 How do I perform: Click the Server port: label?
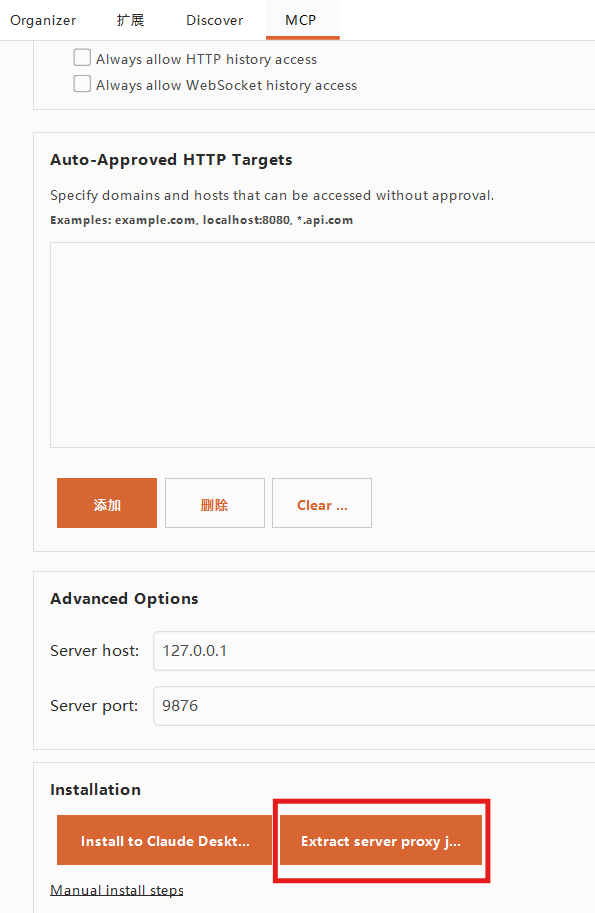94,706
